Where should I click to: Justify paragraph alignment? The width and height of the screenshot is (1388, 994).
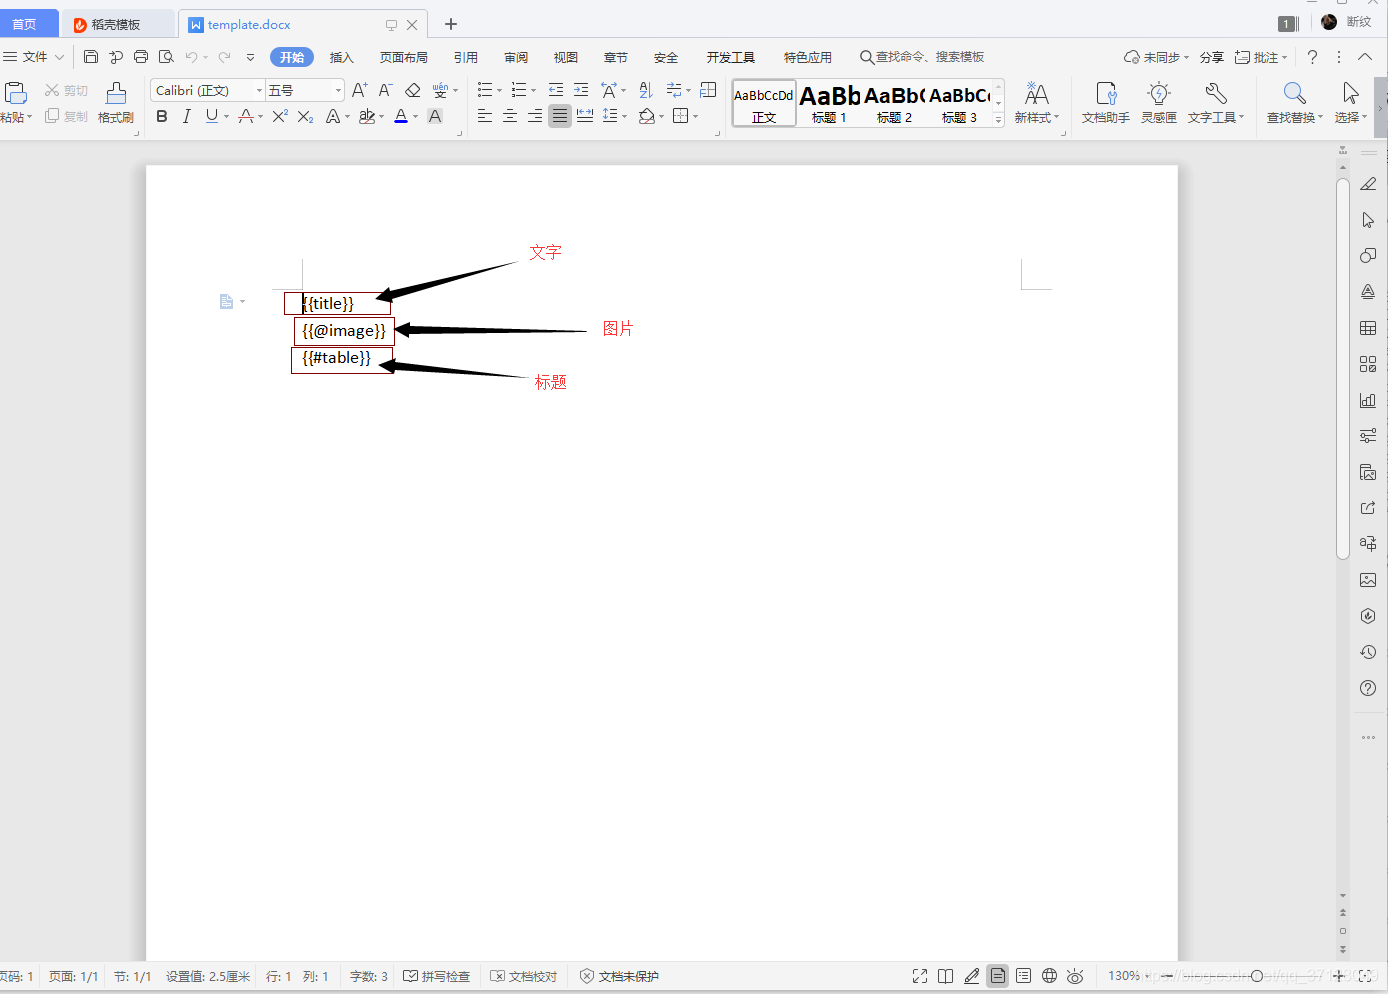[x=560, y=117]
